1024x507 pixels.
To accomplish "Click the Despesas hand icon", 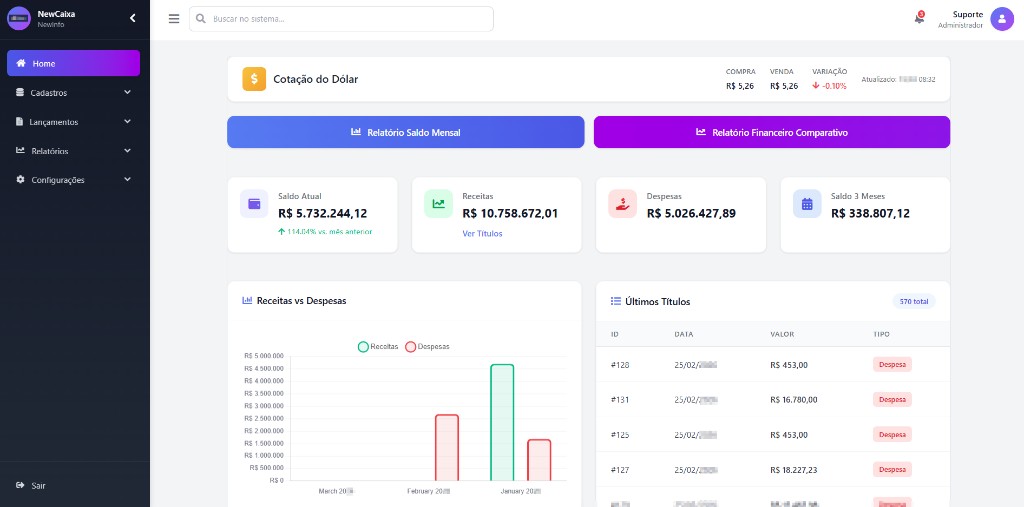I will tap(622, 204).
